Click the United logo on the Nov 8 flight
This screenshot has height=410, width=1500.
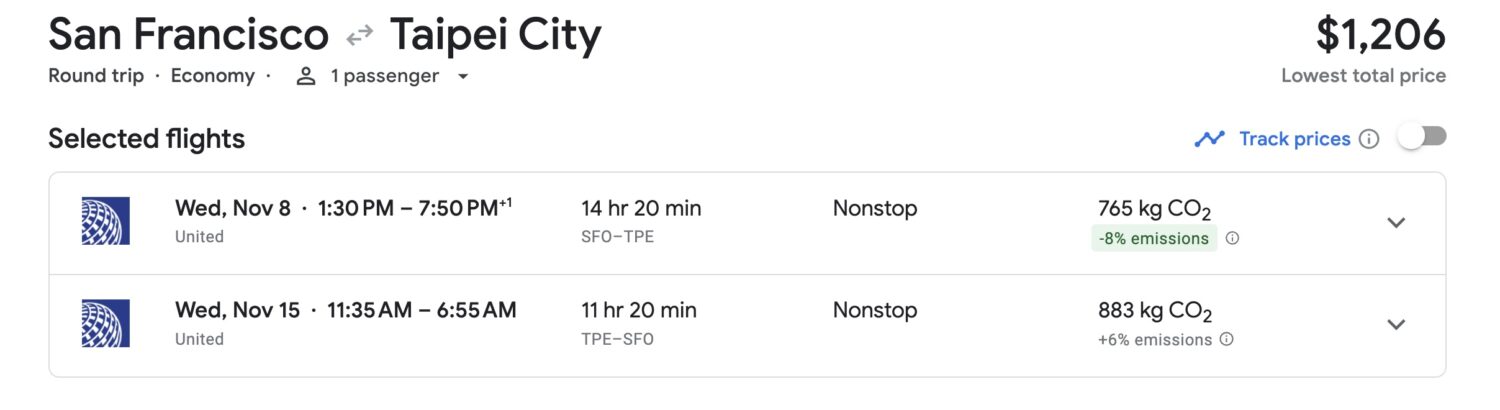pos(105,222)
